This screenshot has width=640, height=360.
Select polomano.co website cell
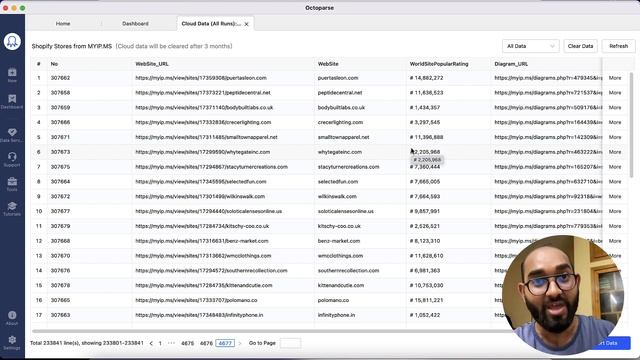[x=334, y=300]
